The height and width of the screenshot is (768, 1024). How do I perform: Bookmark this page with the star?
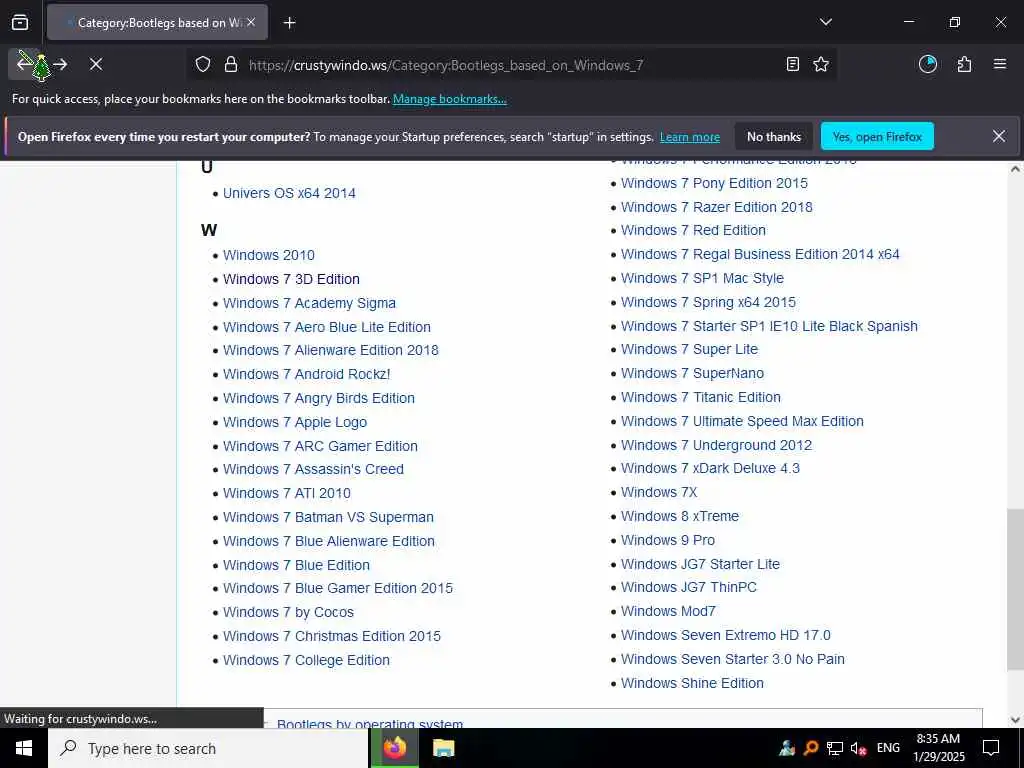click(821, 64)
